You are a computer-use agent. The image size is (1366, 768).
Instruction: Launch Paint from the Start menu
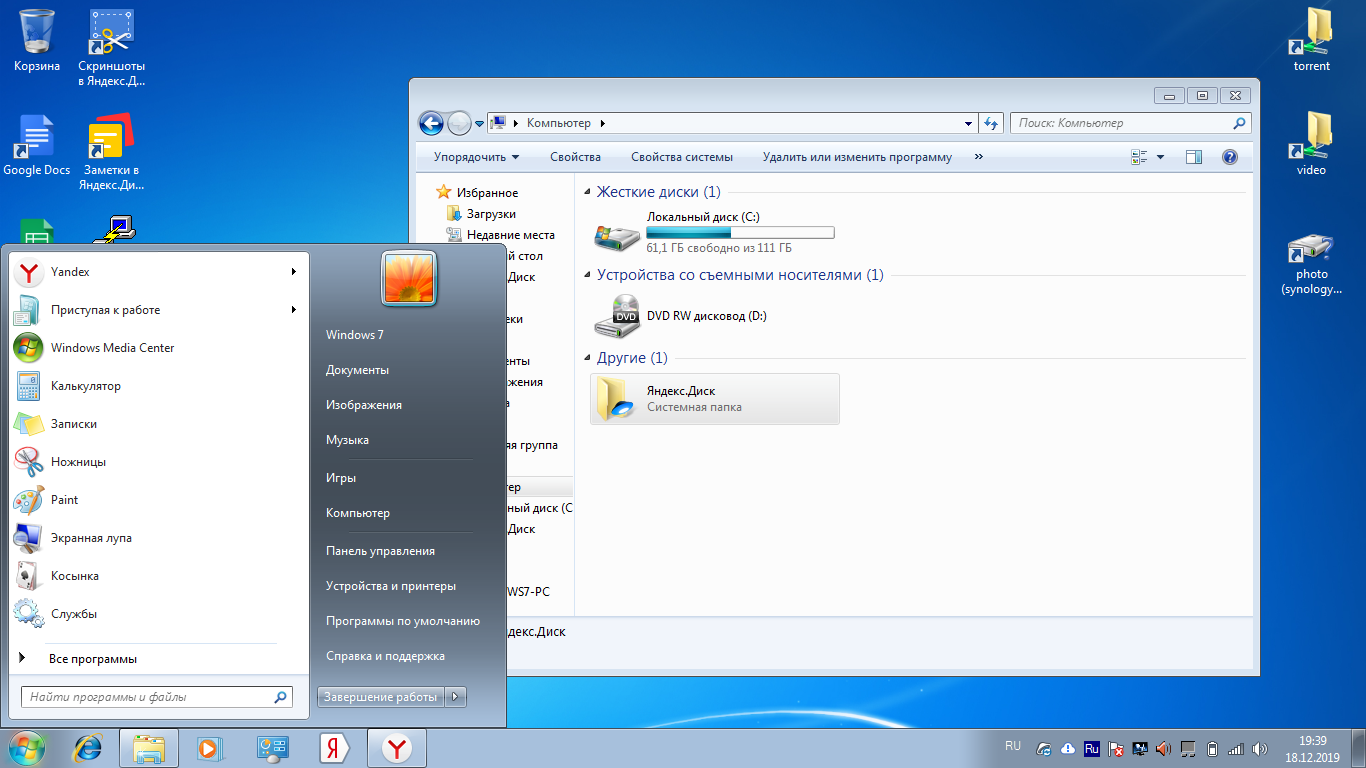pyautogui.click(x=64, y=500)
